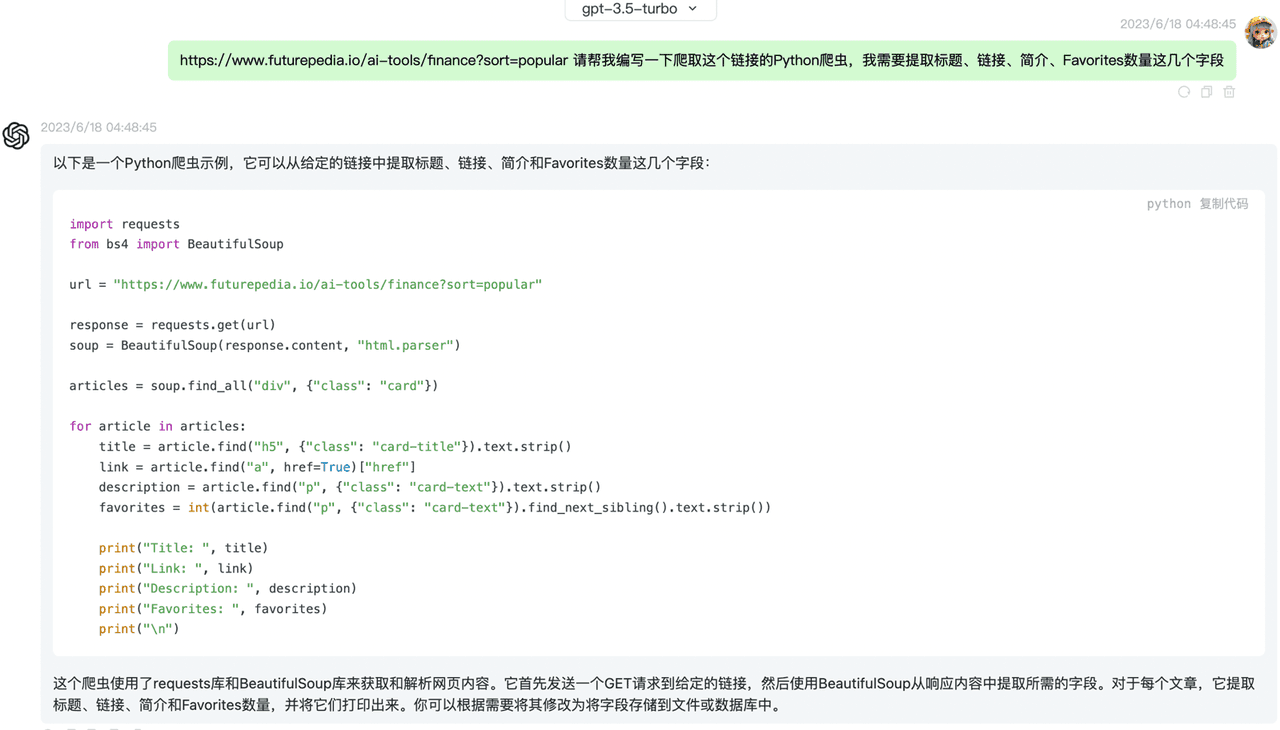
Task: Click the user timestamp 2023/6/18 04:48:45 at top right
Action: tap(1178, 24)
